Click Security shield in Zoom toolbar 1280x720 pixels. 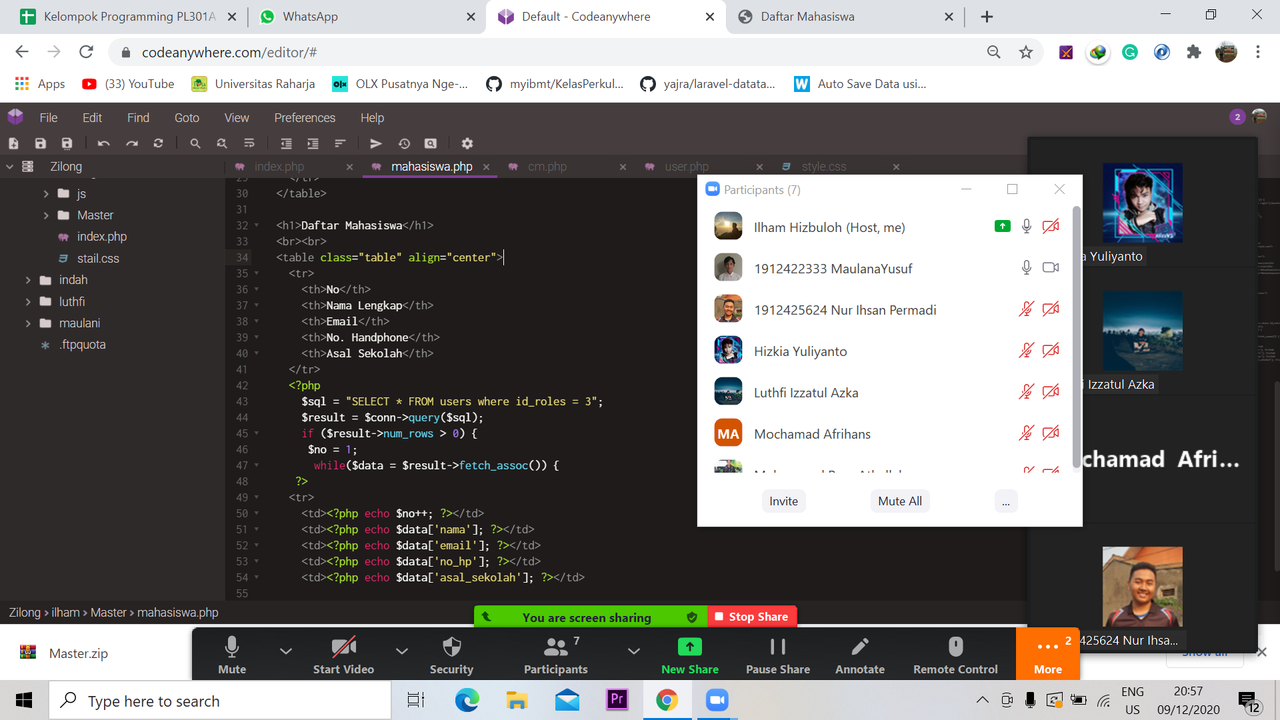(451, 656)
